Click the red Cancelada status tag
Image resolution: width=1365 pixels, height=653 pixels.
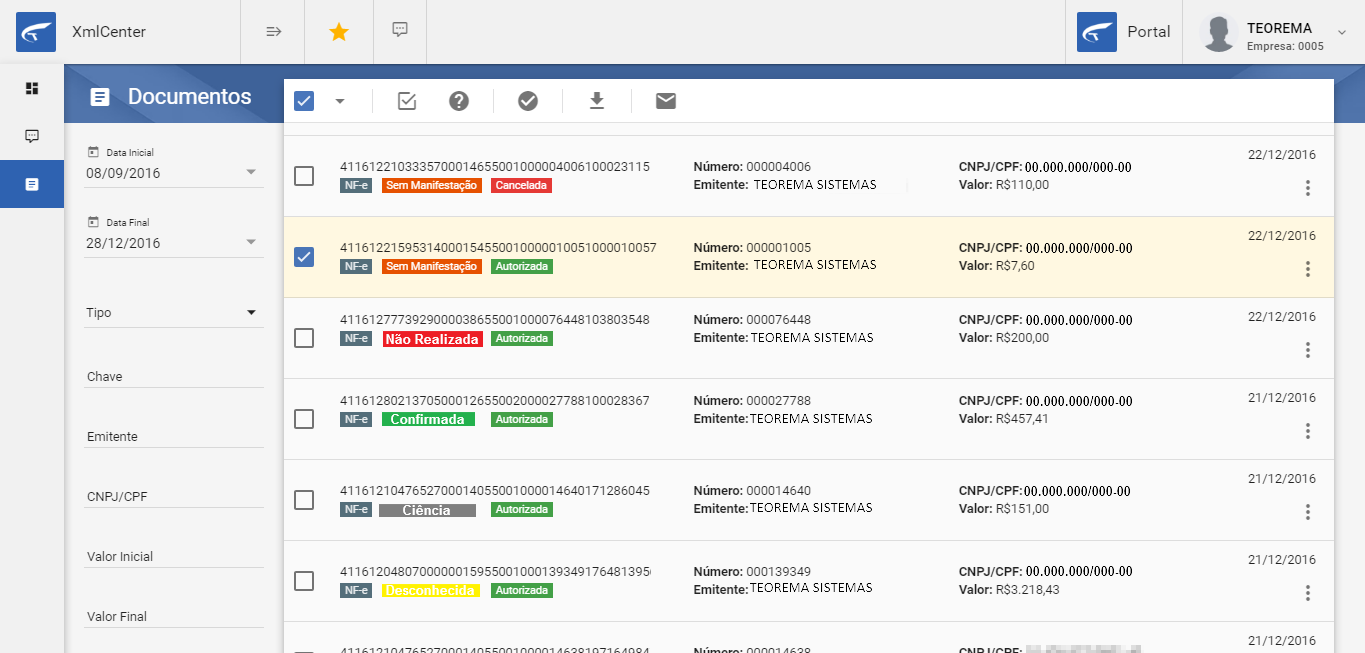click(521, 185)
